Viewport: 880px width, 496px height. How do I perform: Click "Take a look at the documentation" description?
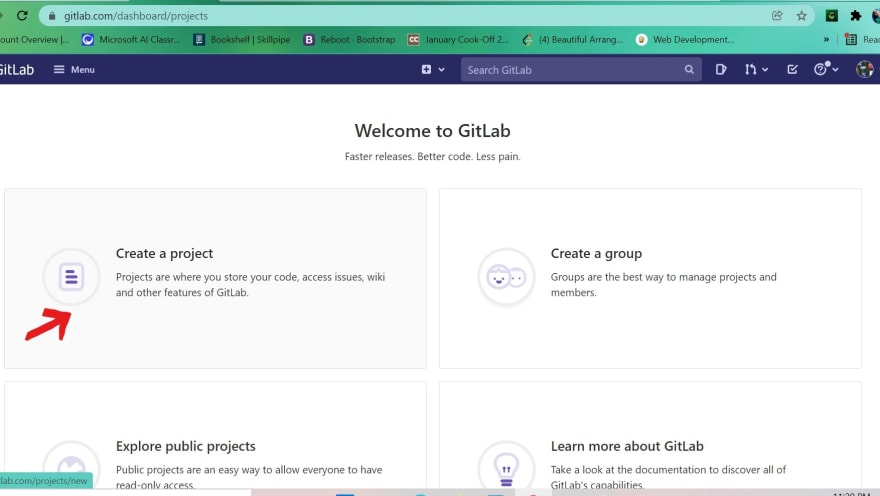click(x=668, y=477)
